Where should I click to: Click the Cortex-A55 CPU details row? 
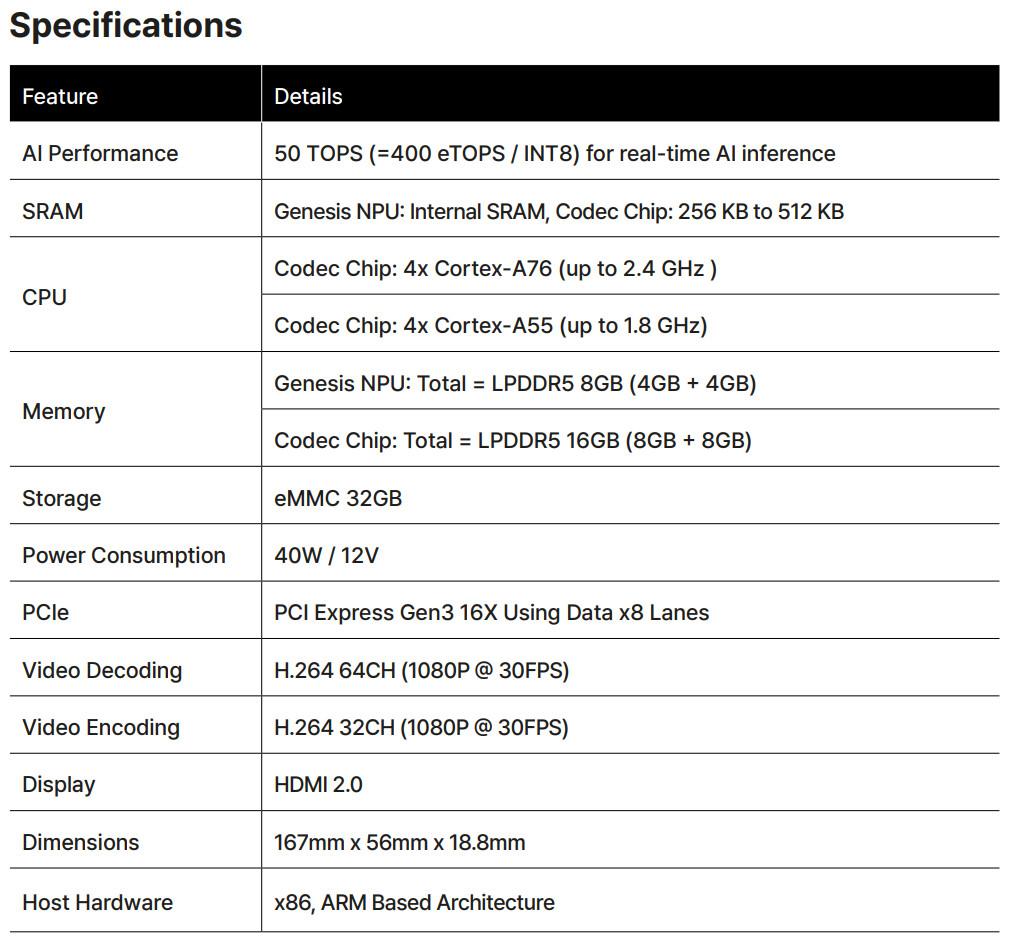pyautogui.click(x=490, y=326)
